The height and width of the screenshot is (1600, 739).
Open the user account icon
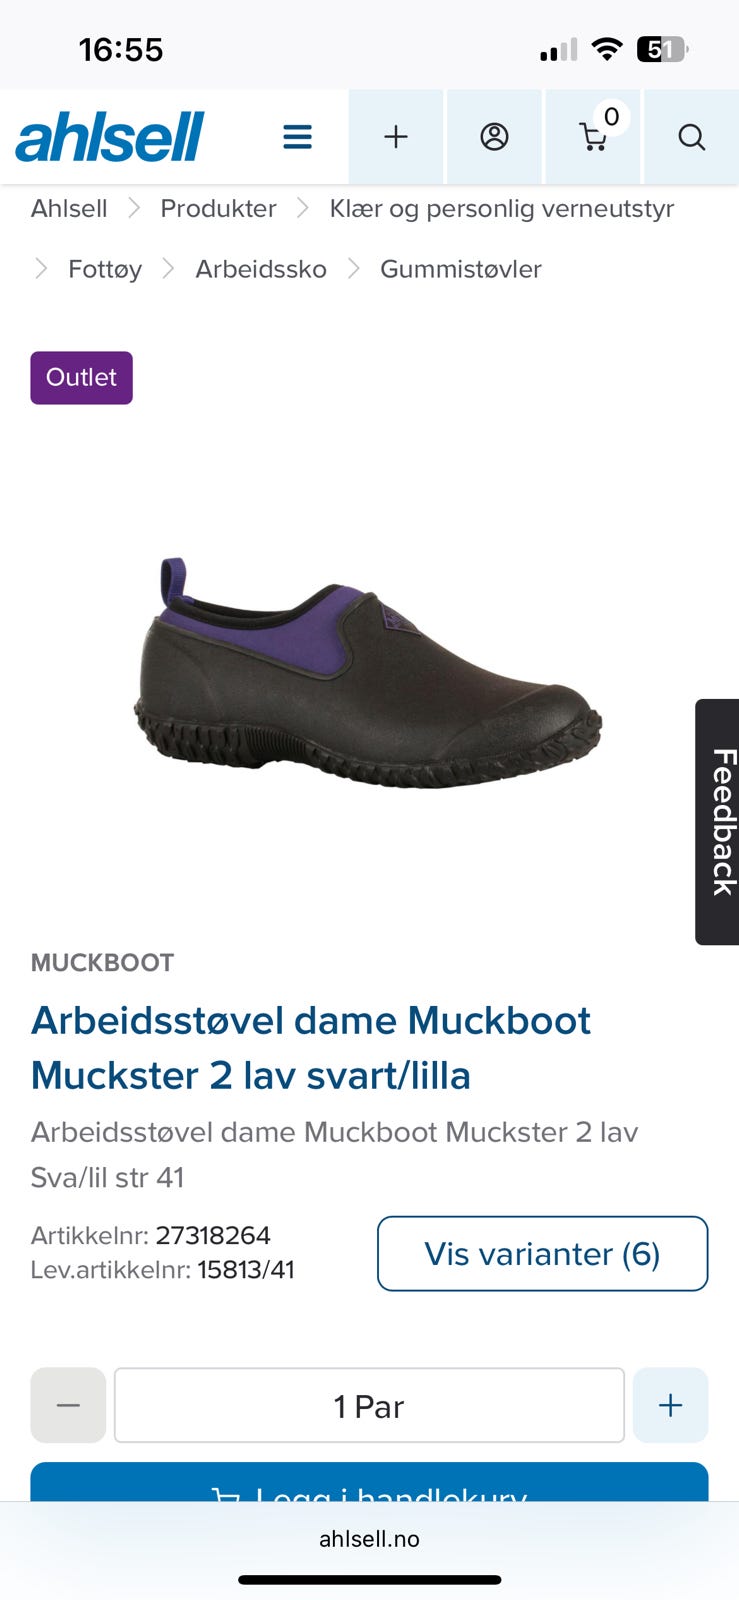(x=494, y=137)
